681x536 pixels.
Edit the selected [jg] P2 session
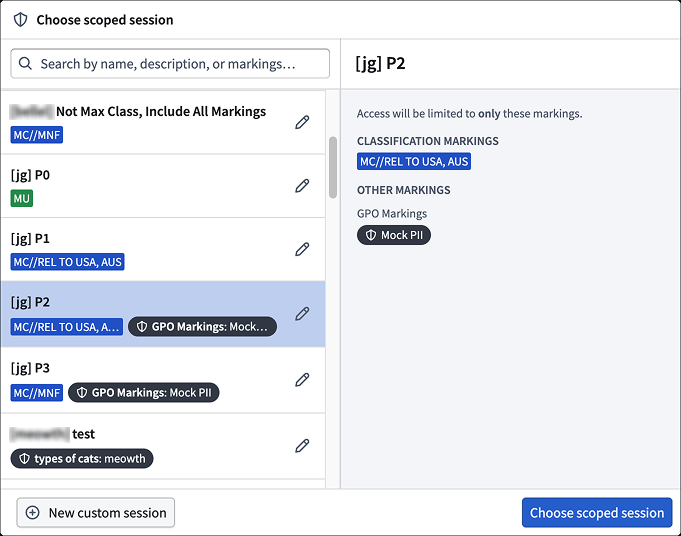[302, 313]
